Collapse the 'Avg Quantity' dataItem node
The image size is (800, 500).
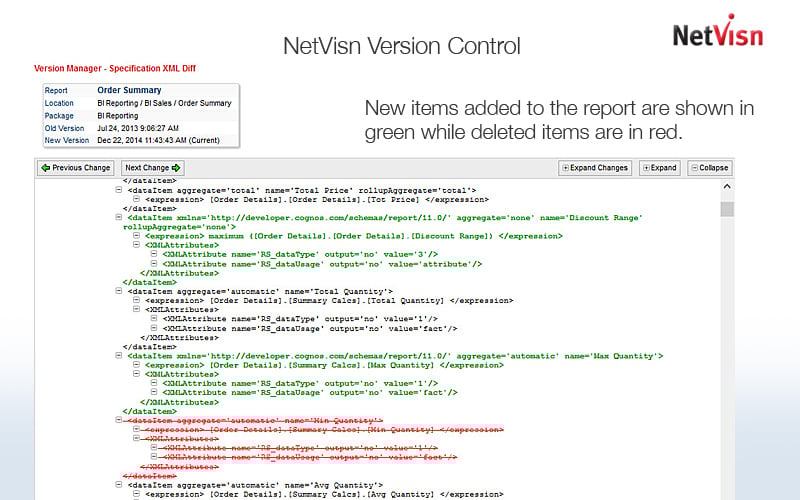point(118,485)
